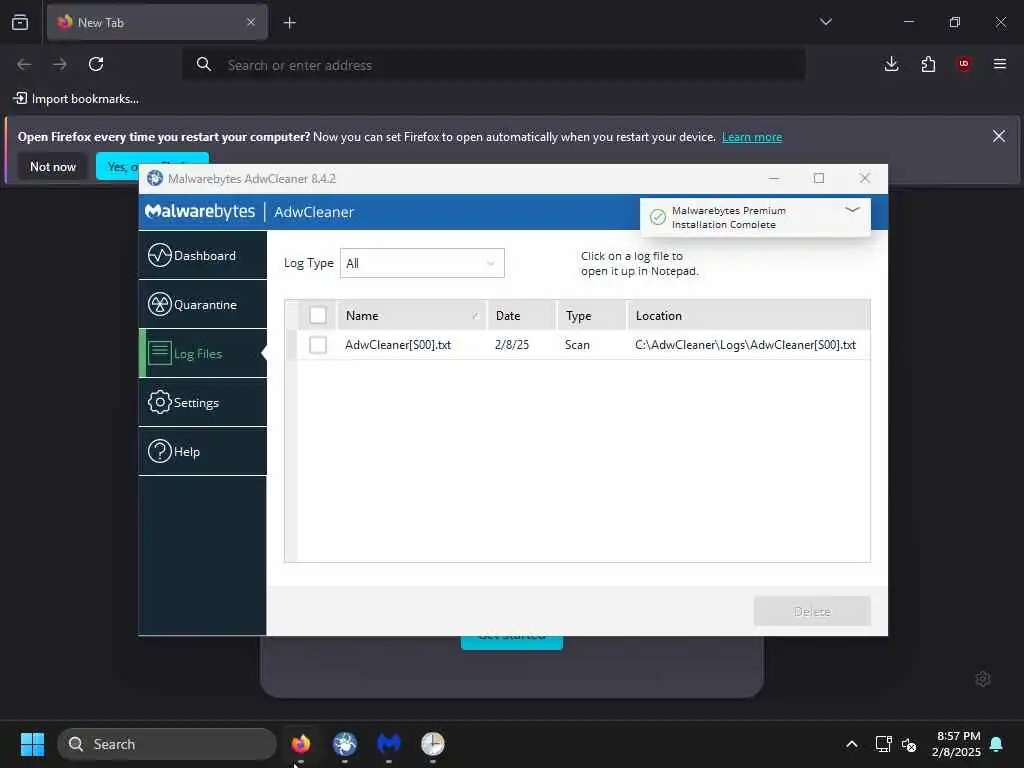Go forward in Firefox
This screenshot has width=1024, height=768.
59,64
